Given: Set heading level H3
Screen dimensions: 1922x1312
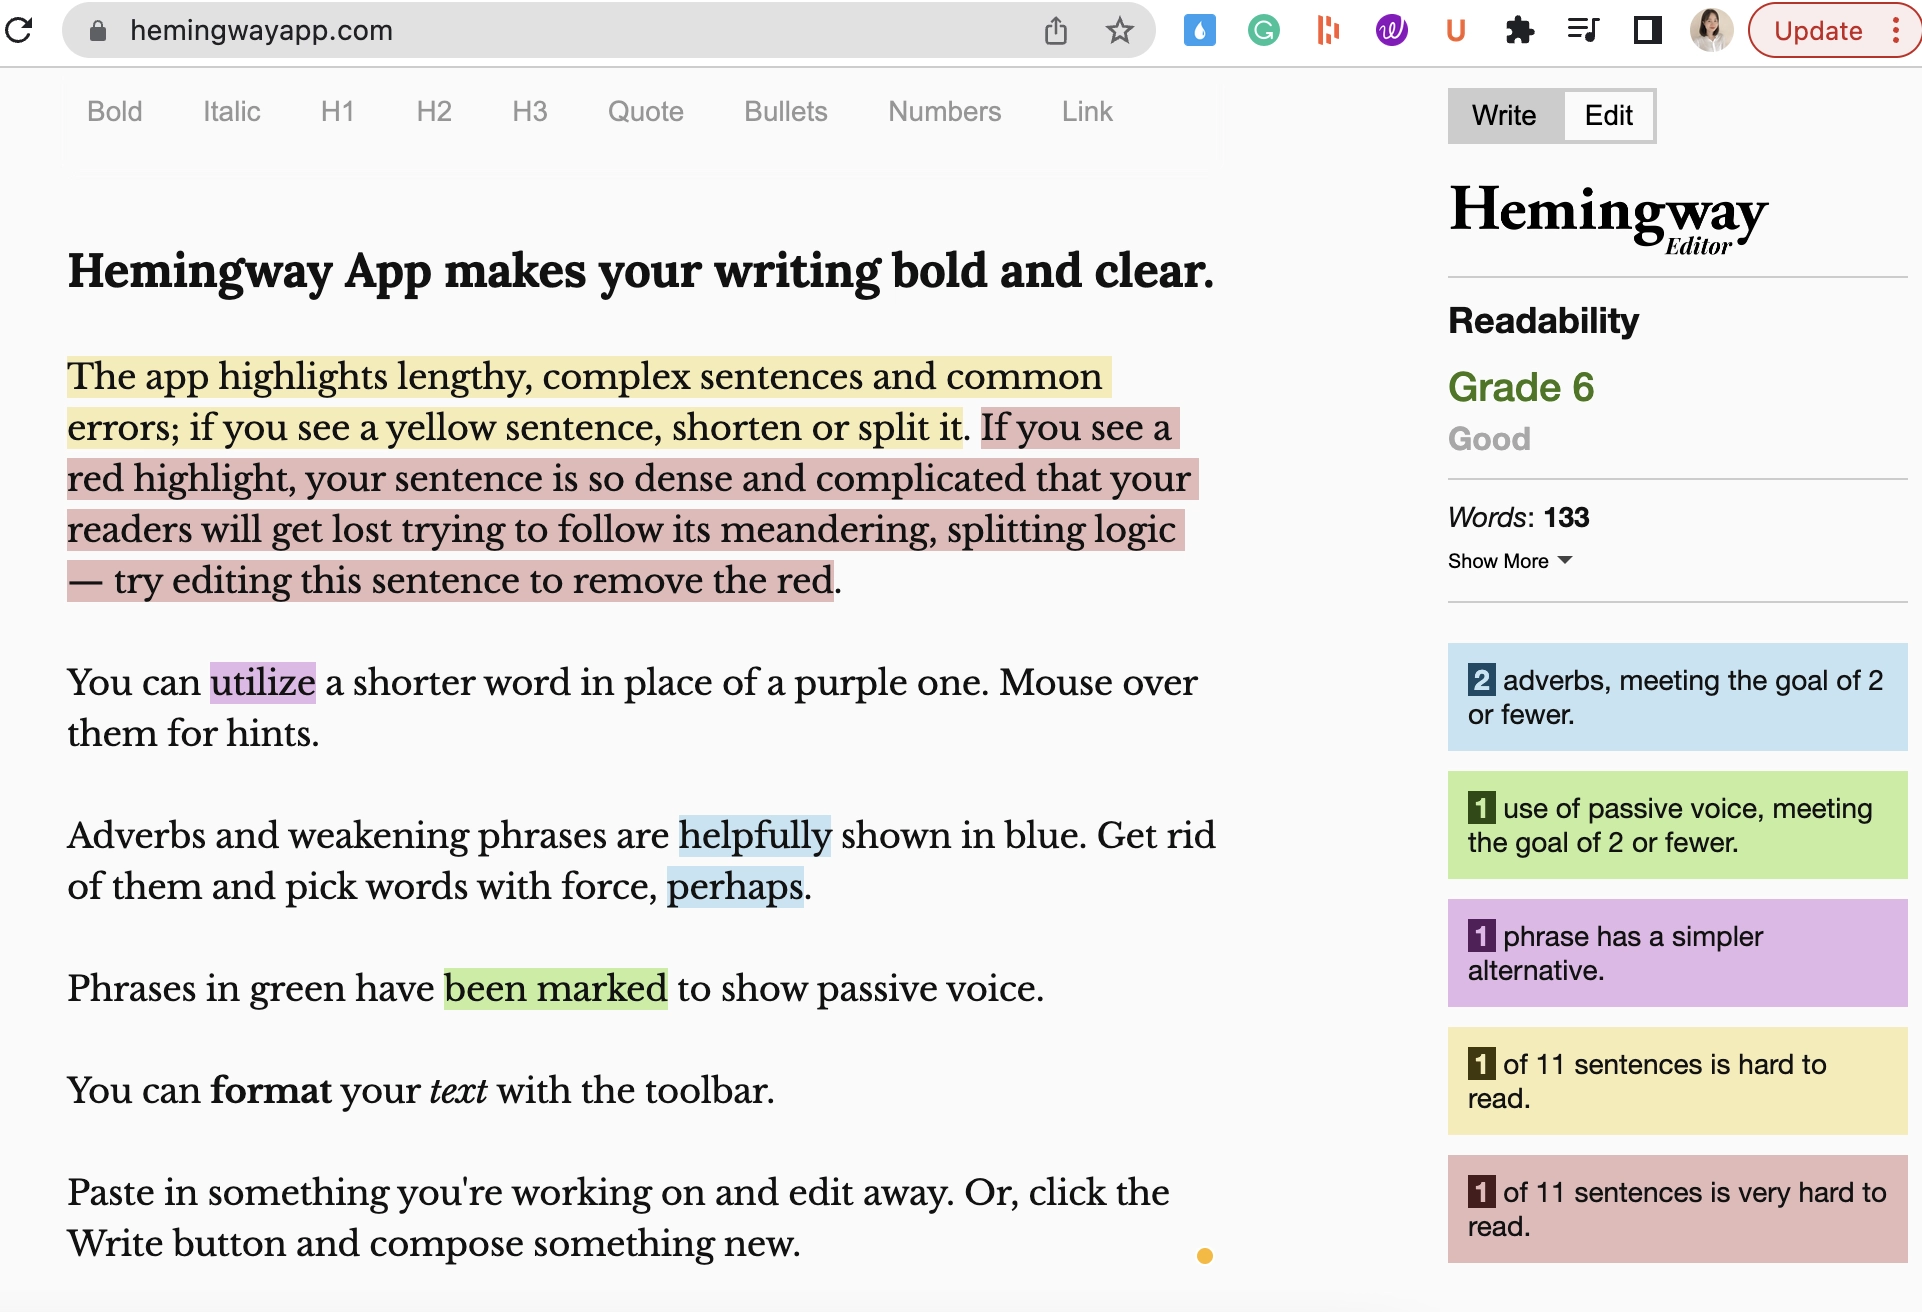Looking at the screenshot, I should pyautogui.click(x=530, y=112).
